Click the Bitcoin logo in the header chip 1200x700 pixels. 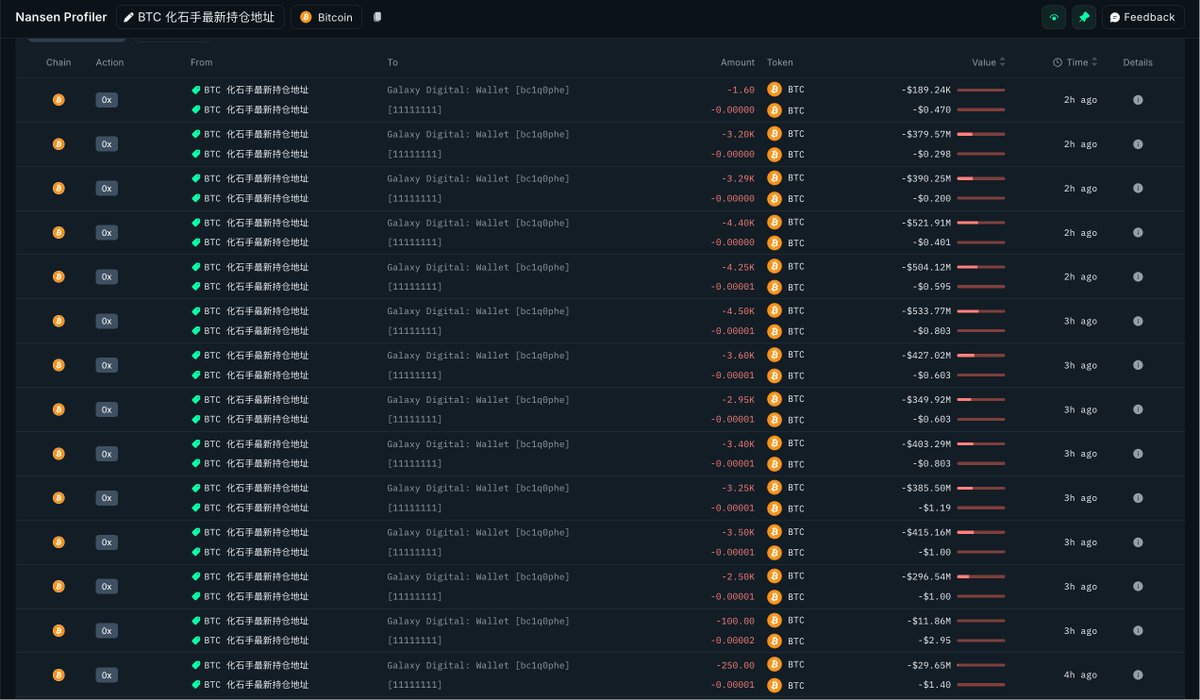(306, 17)
